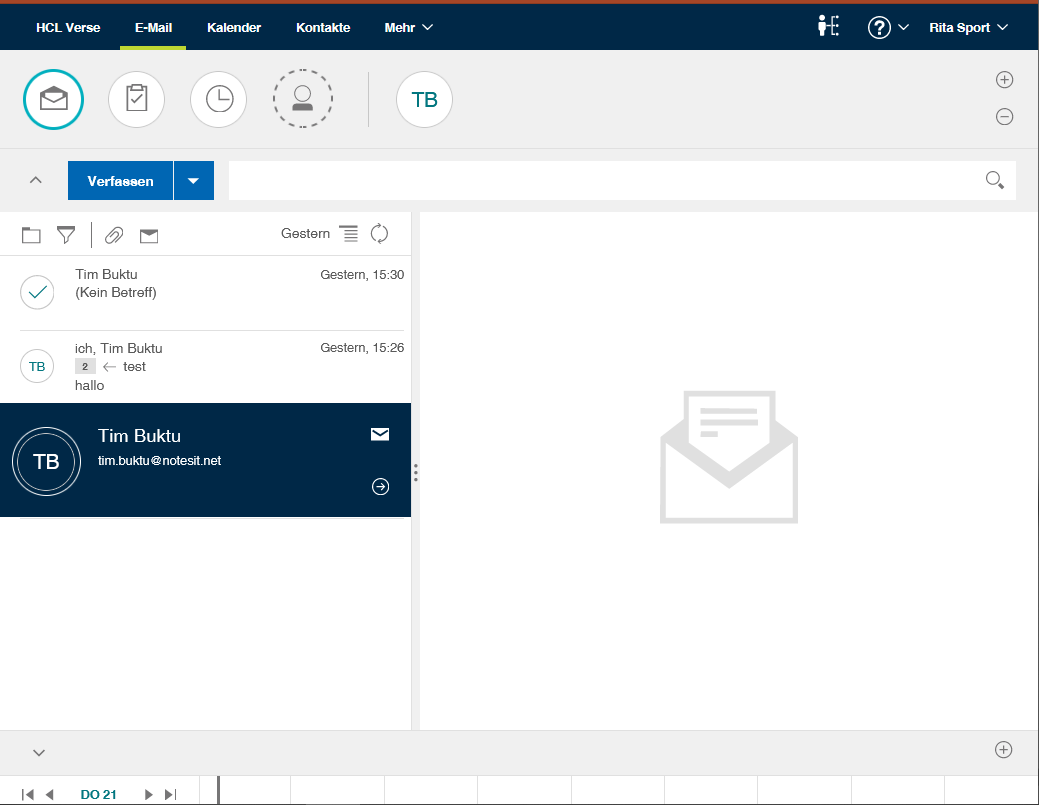The height and width of the screenshot is (805, 1039).
Task: Expand the Mehr menu
Action: pos(408,28)
